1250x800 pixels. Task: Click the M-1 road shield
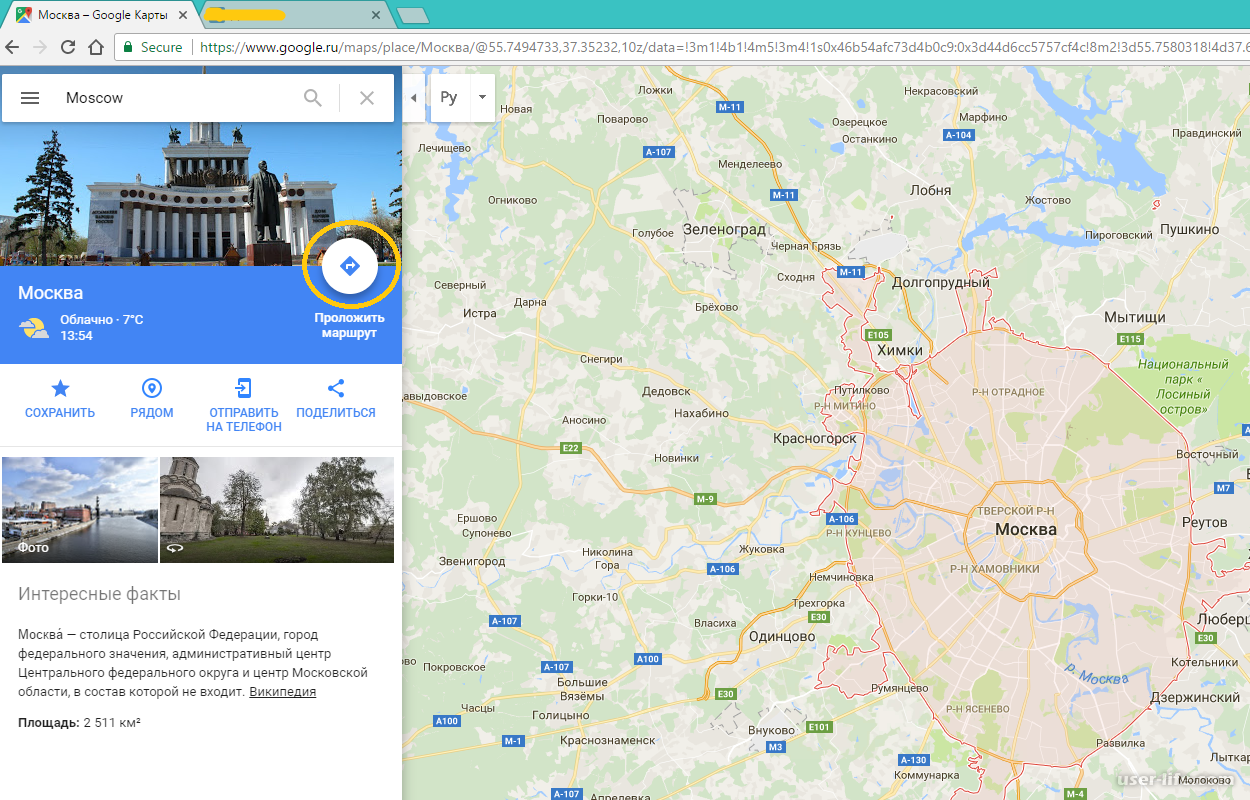point(514,741)
